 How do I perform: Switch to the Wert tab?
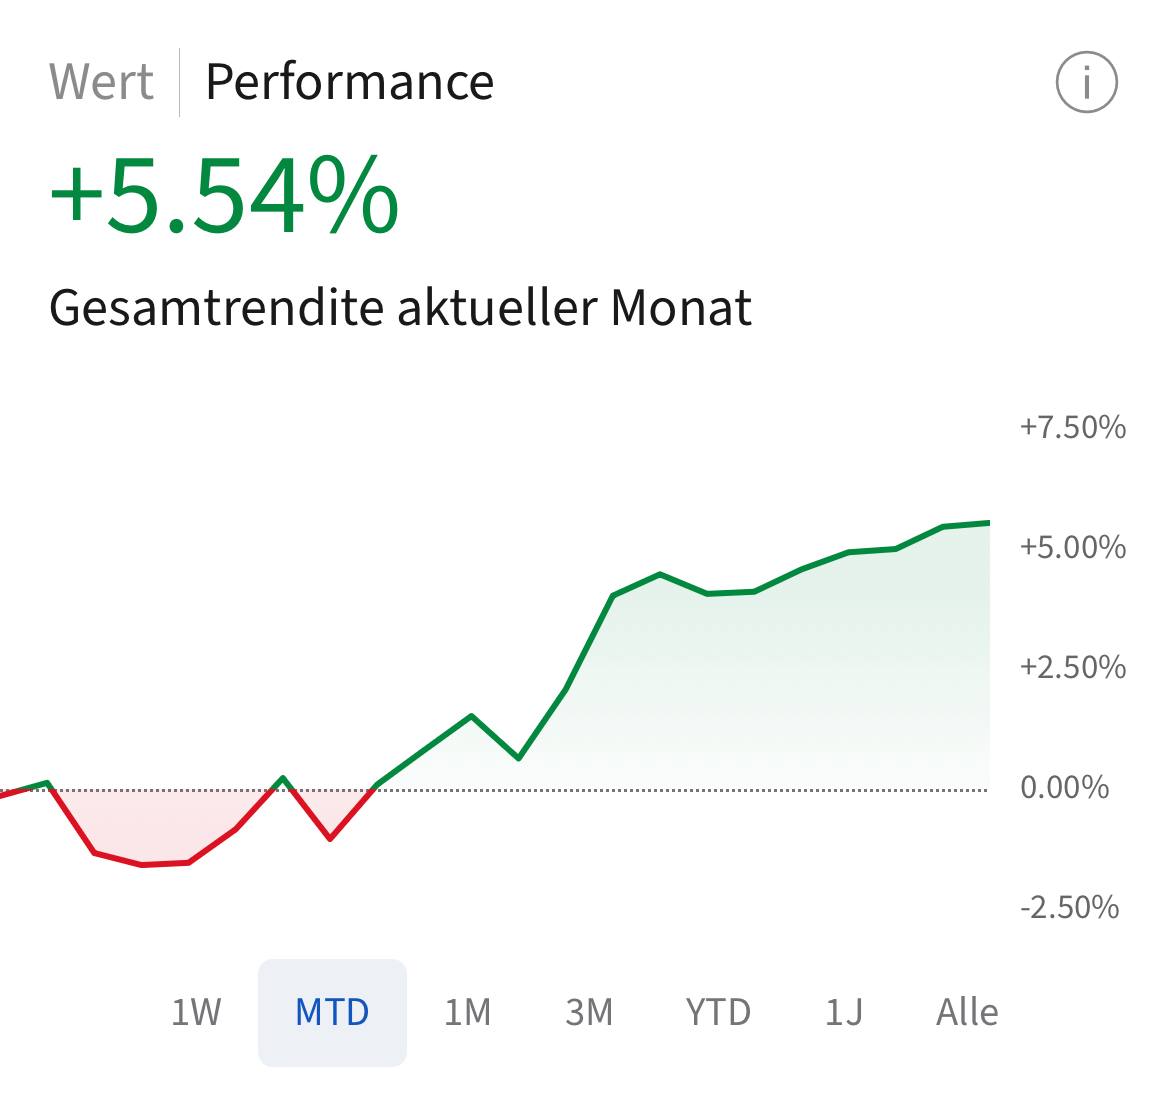101,82
